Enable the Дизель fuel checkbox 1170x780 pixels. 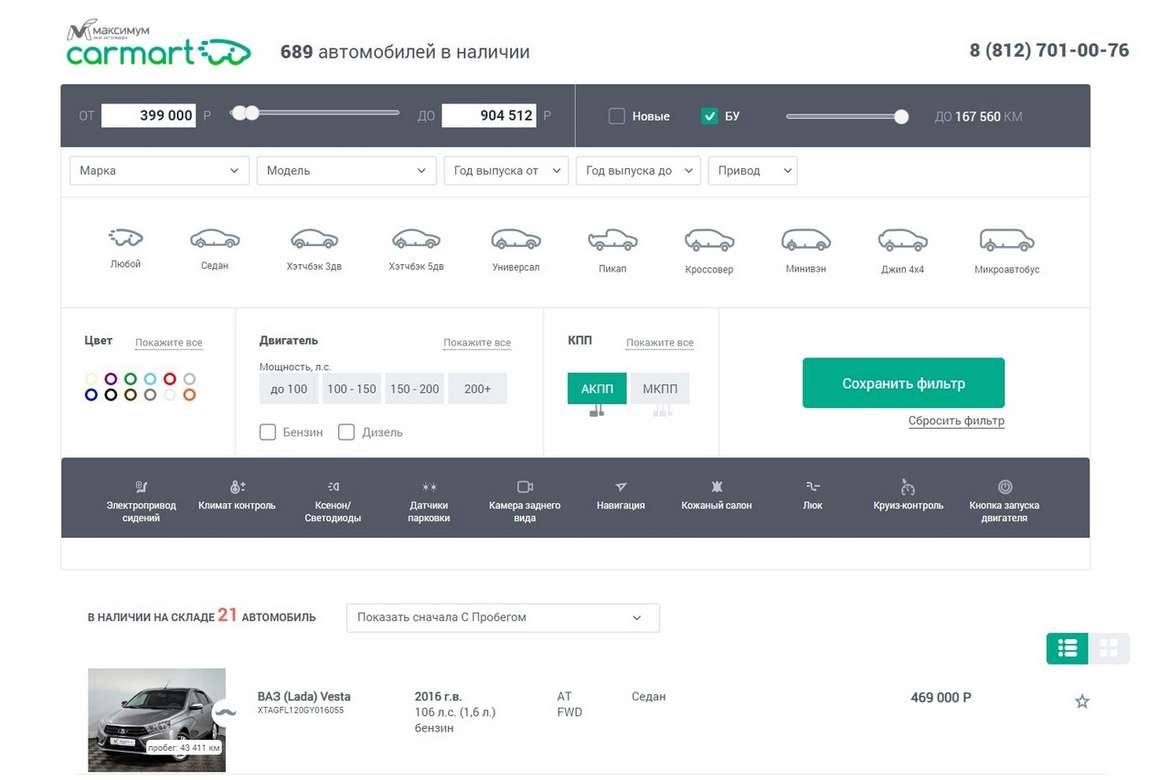click(x=347, y=432)
